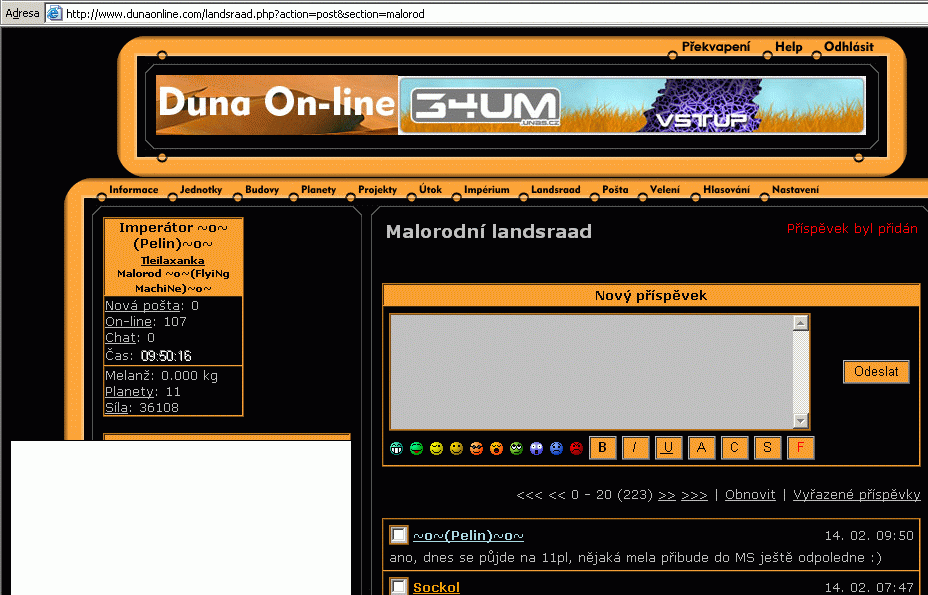Open the Budovy menu
Viewport: 928px width, 595px height.
[x=262, y=189]
